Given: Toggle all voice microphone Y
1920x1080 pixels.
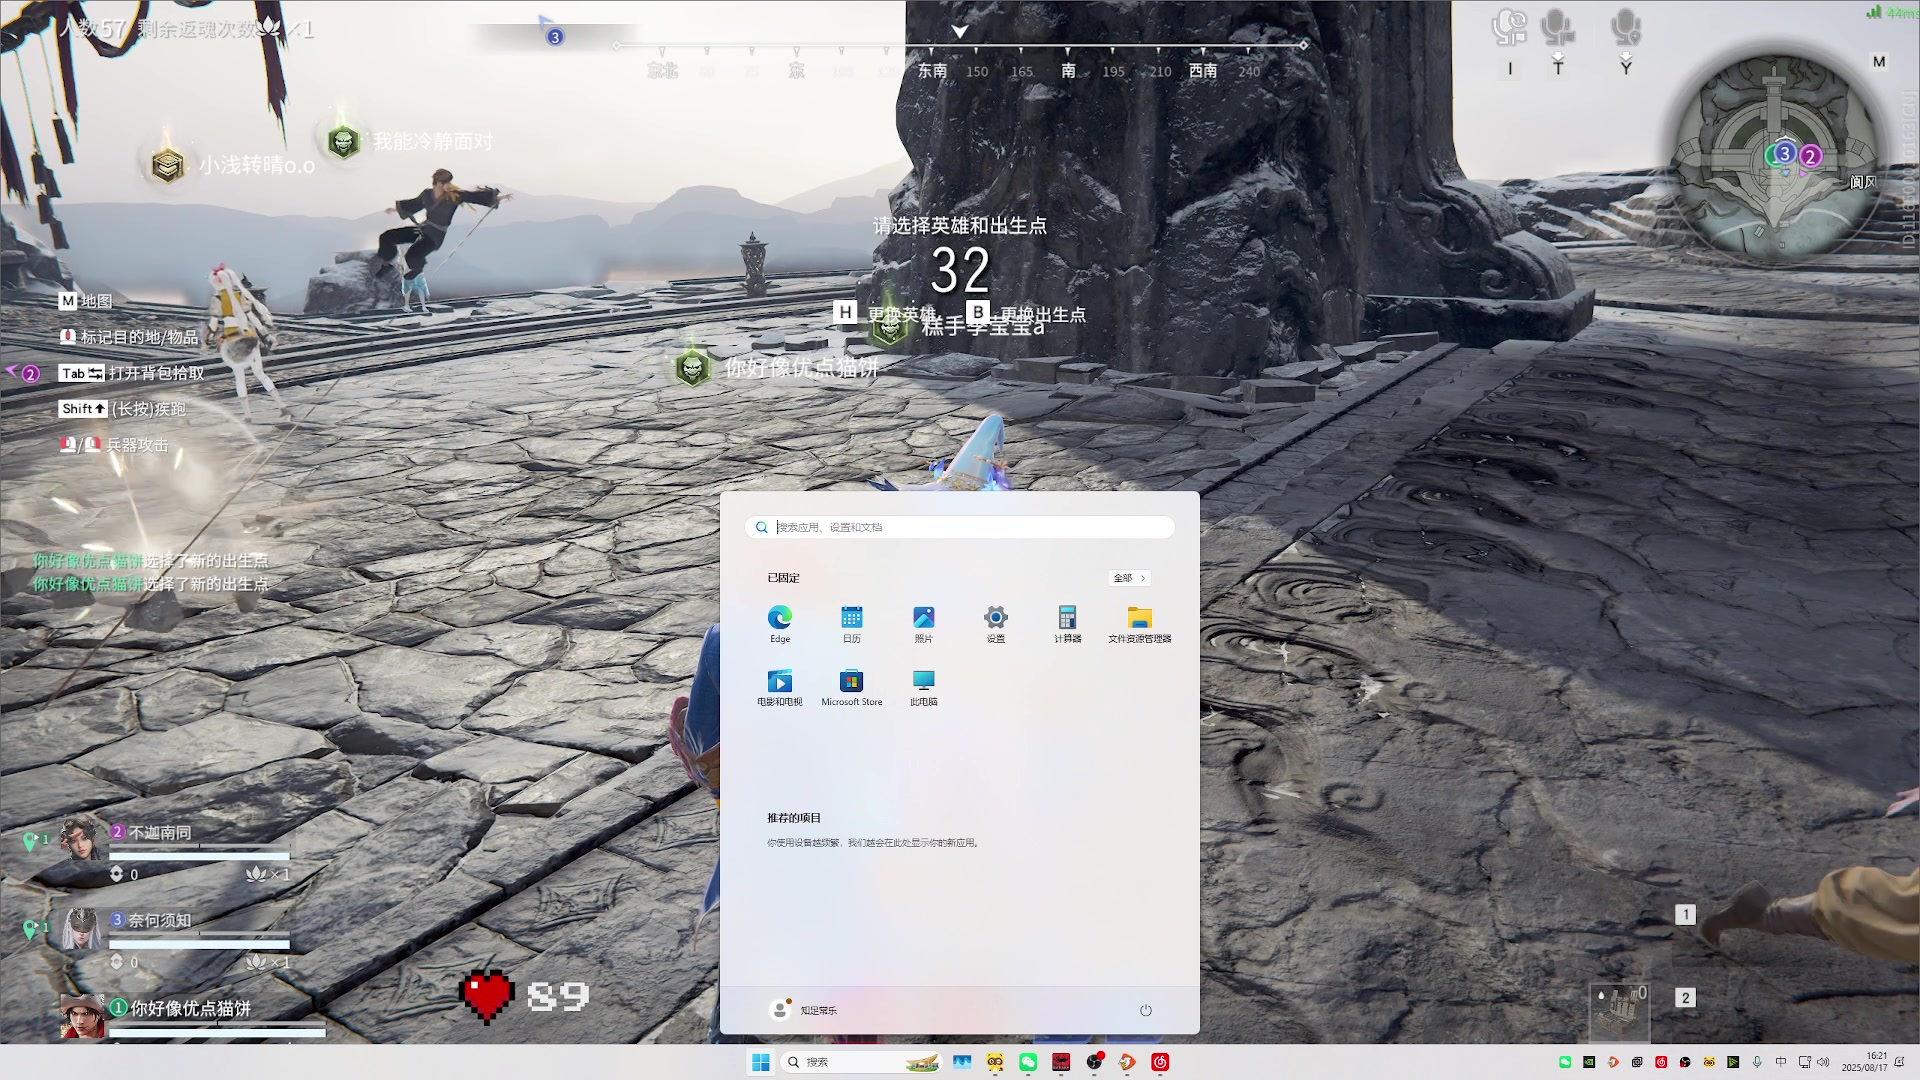Looking at the screenshot, I should [1626, 42].
